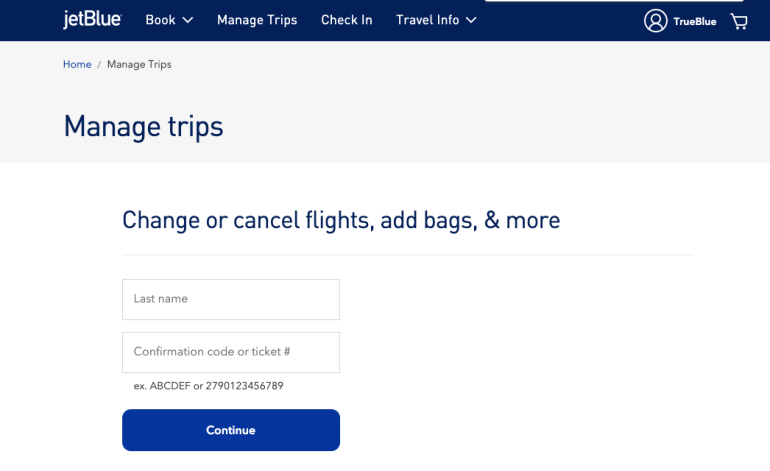This screenshot has width=770, height=471.
Task: Expand the Book menu chevron
Action: 188,20
